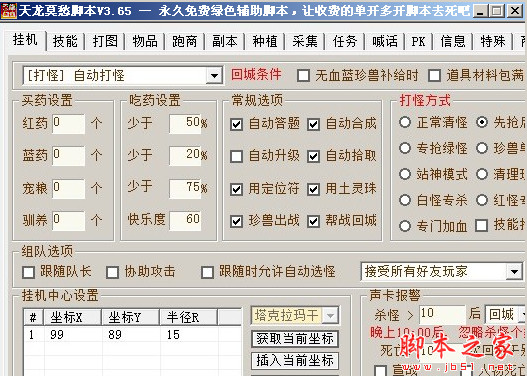Toggle 用土灵珠 checkbox
The image size is (527, 378).
tap(313, 189)
